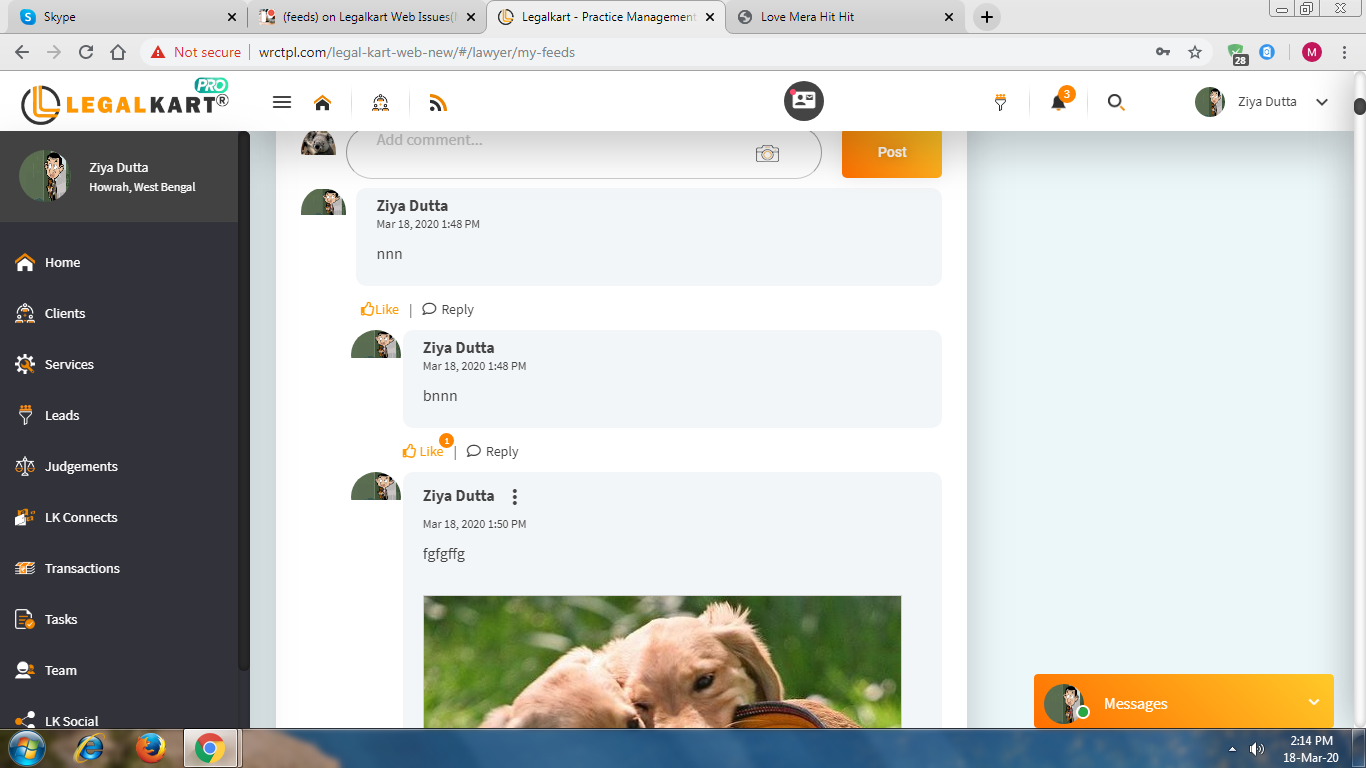Open three-dot options on 'fgfgffg' comment
Screen dimensions: 1366x768
[515, 497]
